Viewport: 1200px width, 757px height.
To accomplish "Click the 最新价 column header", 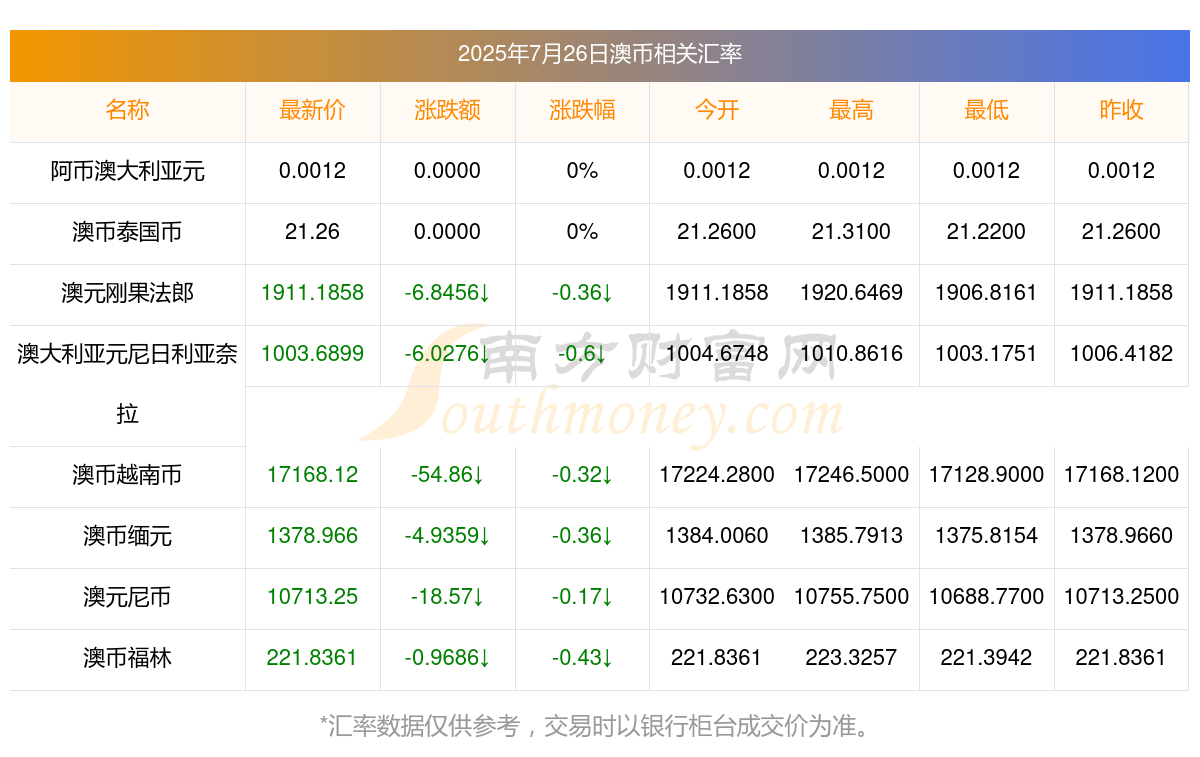I will (x=312, y=110).
